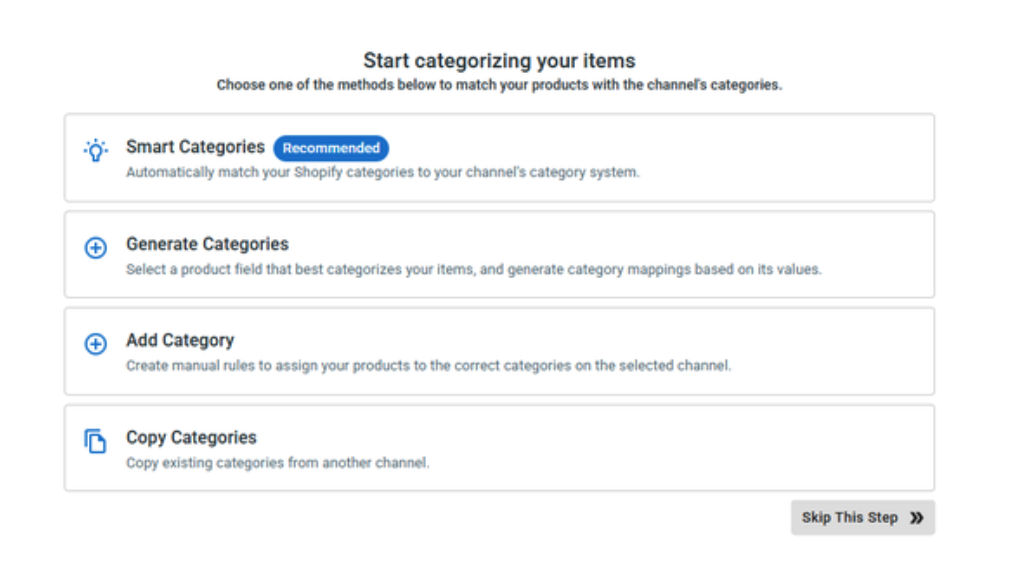
Task: Open the Add Category title
Action: 180,340
